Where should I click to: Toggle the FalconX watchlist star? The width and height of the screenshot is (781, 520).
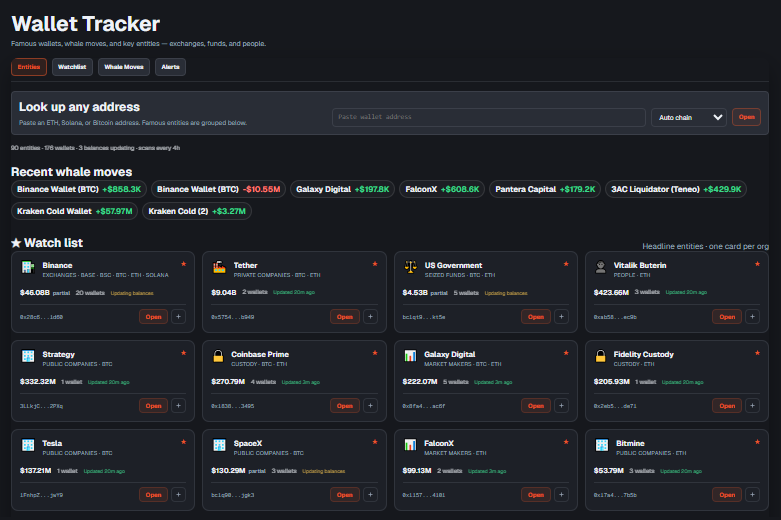point(566,442)
